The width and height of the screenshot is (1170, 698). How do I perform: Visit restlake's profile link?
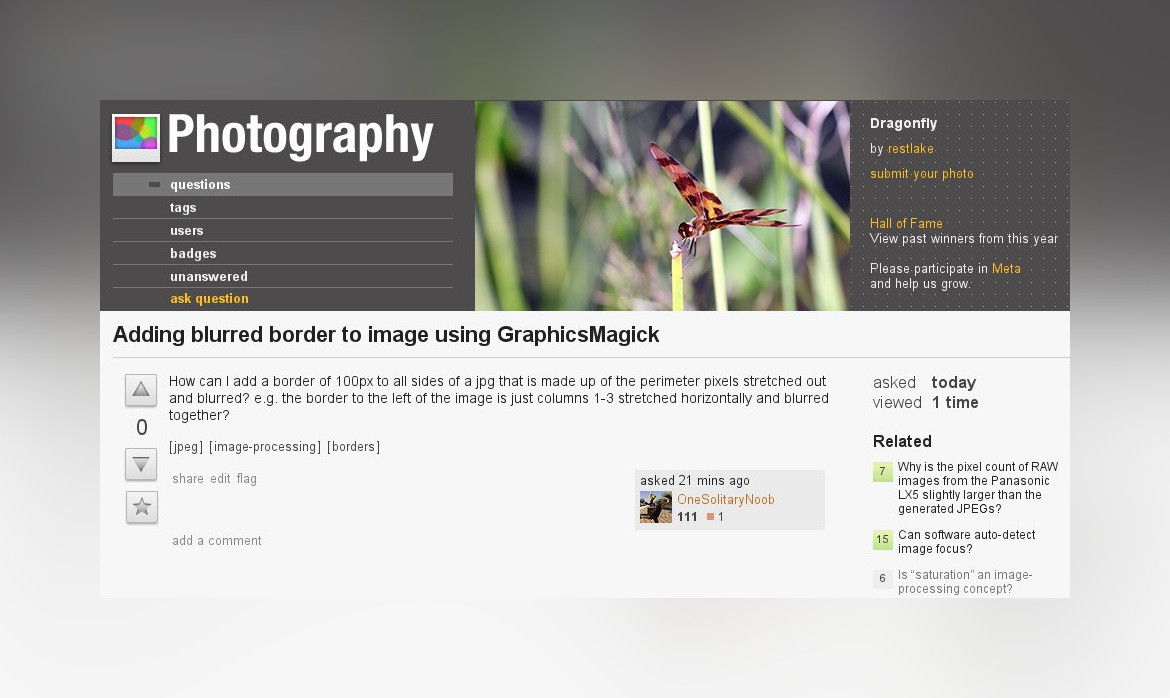pyautogui.click(x=910, y=149)
